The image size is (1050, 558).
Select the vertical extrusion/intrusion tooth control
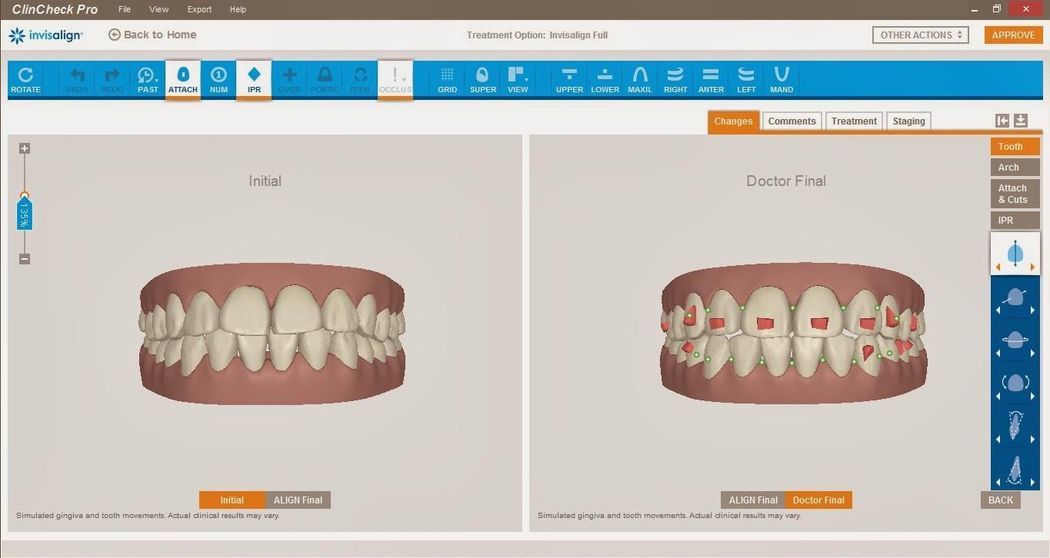pyautogui.click(x=1015, y=254)
